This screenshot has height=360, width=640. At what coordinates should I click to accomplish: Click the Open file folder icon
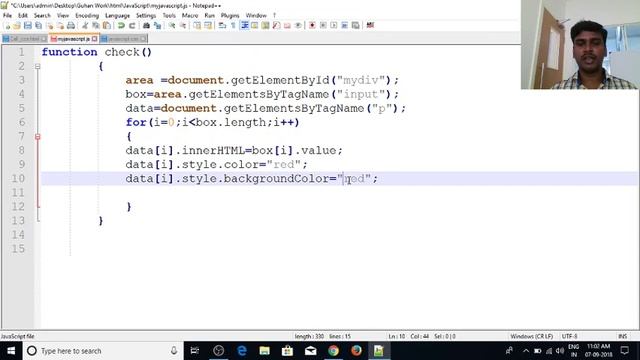17,26
